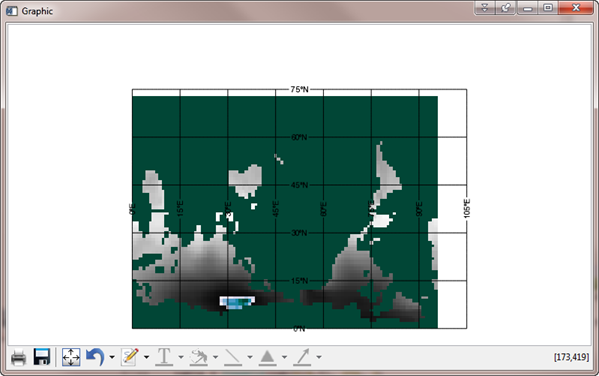The image size is (599, 376).
Task: Select the straight line drawing tool
Action: pyautogui.click(x=233, y=357)
